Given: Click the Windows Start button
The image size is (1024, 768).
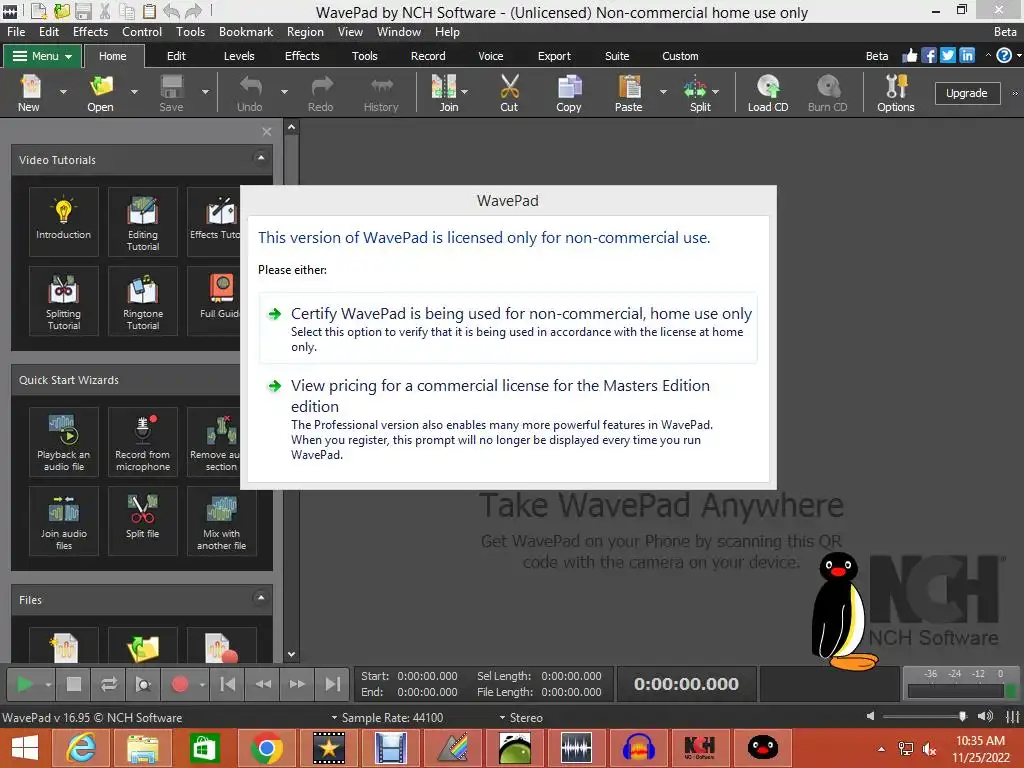Looking at the screenshot, I should 25,748.
